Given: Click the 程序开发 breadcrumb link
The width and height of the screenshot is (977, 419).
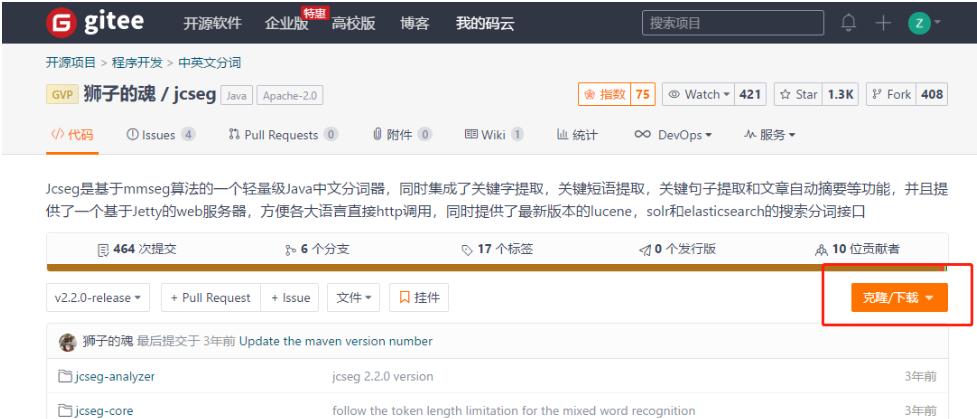Looking at the screenshot, I should click(x=137, y=62).
